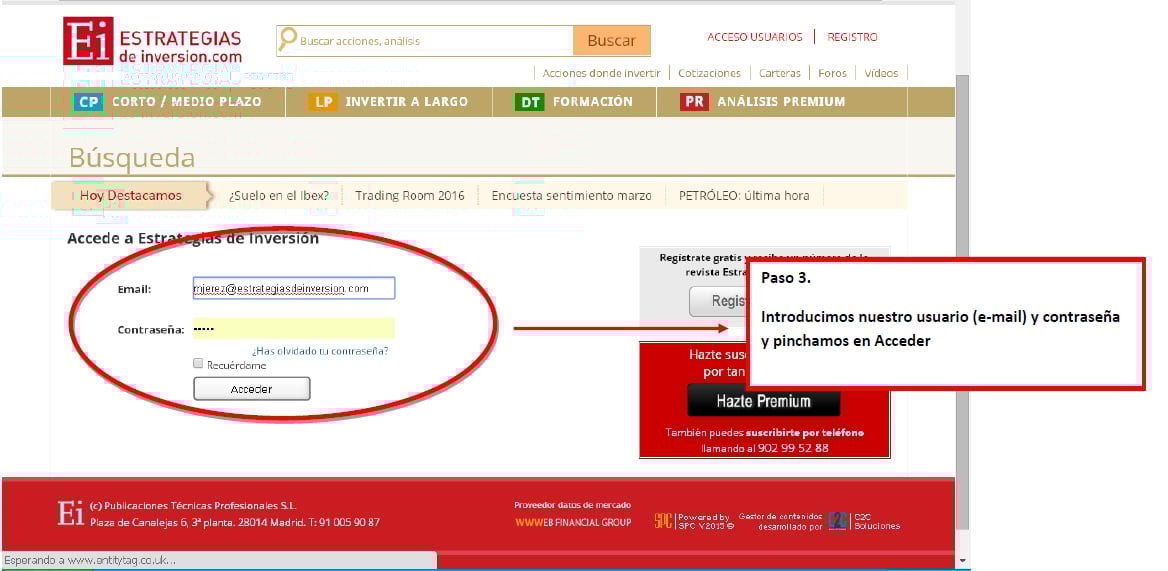The image size is (1168, 571).
Task: Open Trading Room 2016 link
Action: pyautogui.click(x=410, y=195)
